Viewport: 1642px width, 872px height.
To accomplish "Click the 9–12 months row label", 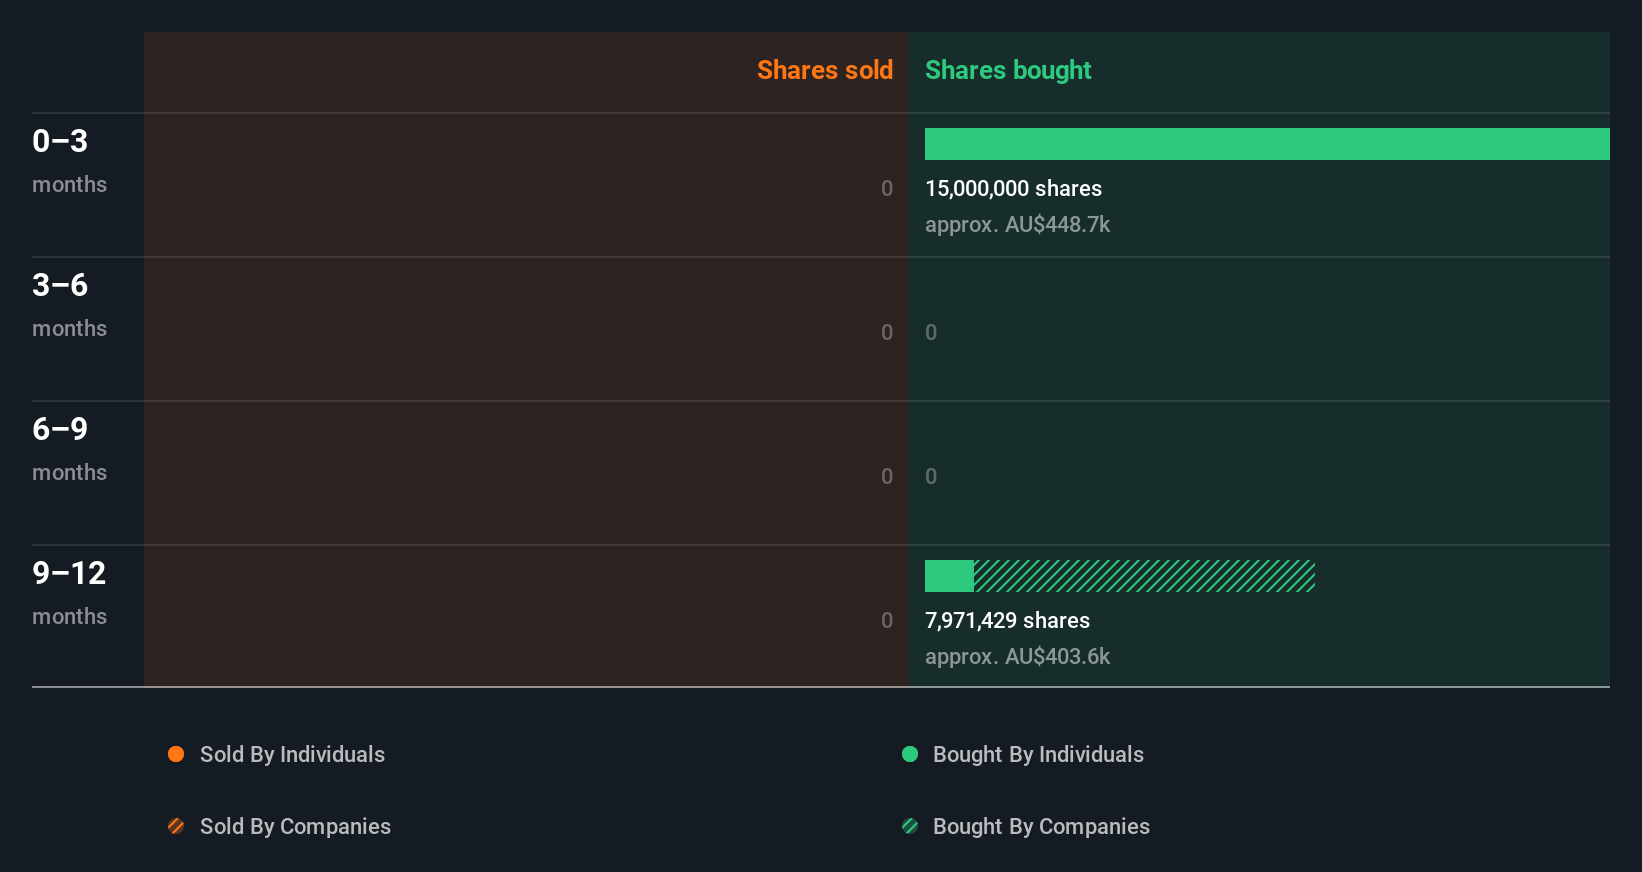I will tap(69, 593).
